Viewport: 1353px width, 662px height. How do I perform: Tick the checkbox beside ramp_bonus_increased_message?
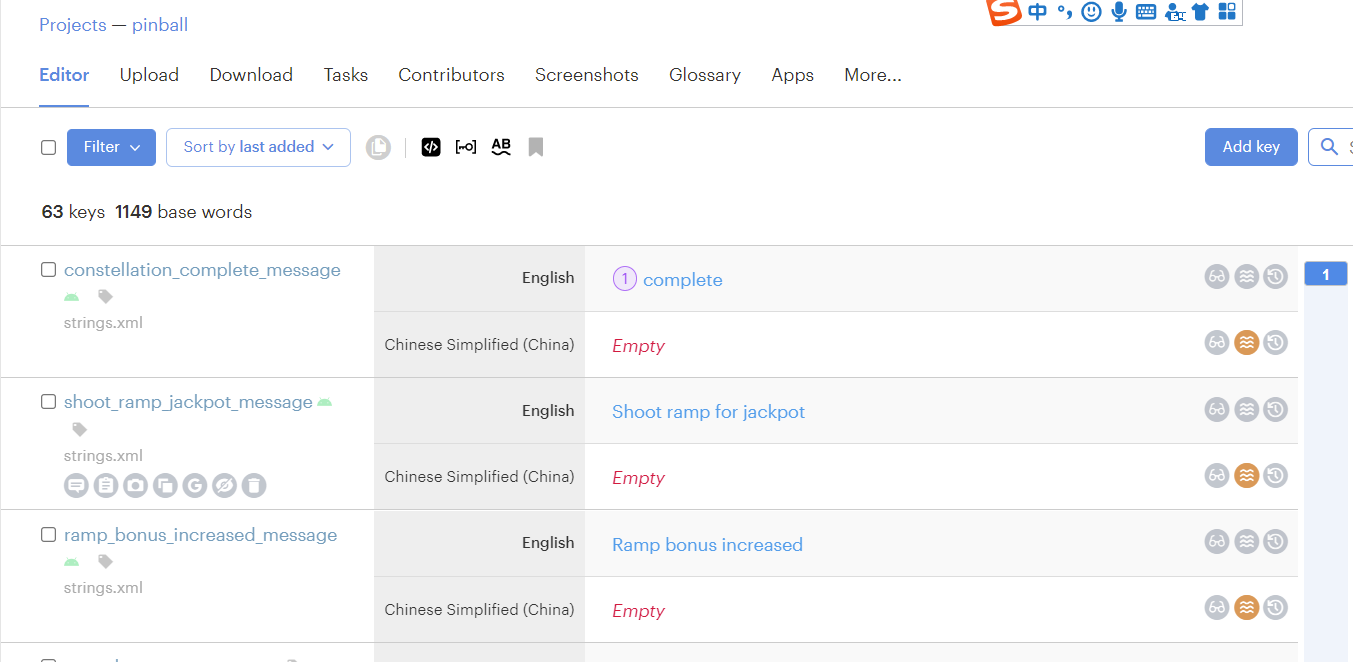(x=48, y=534)
